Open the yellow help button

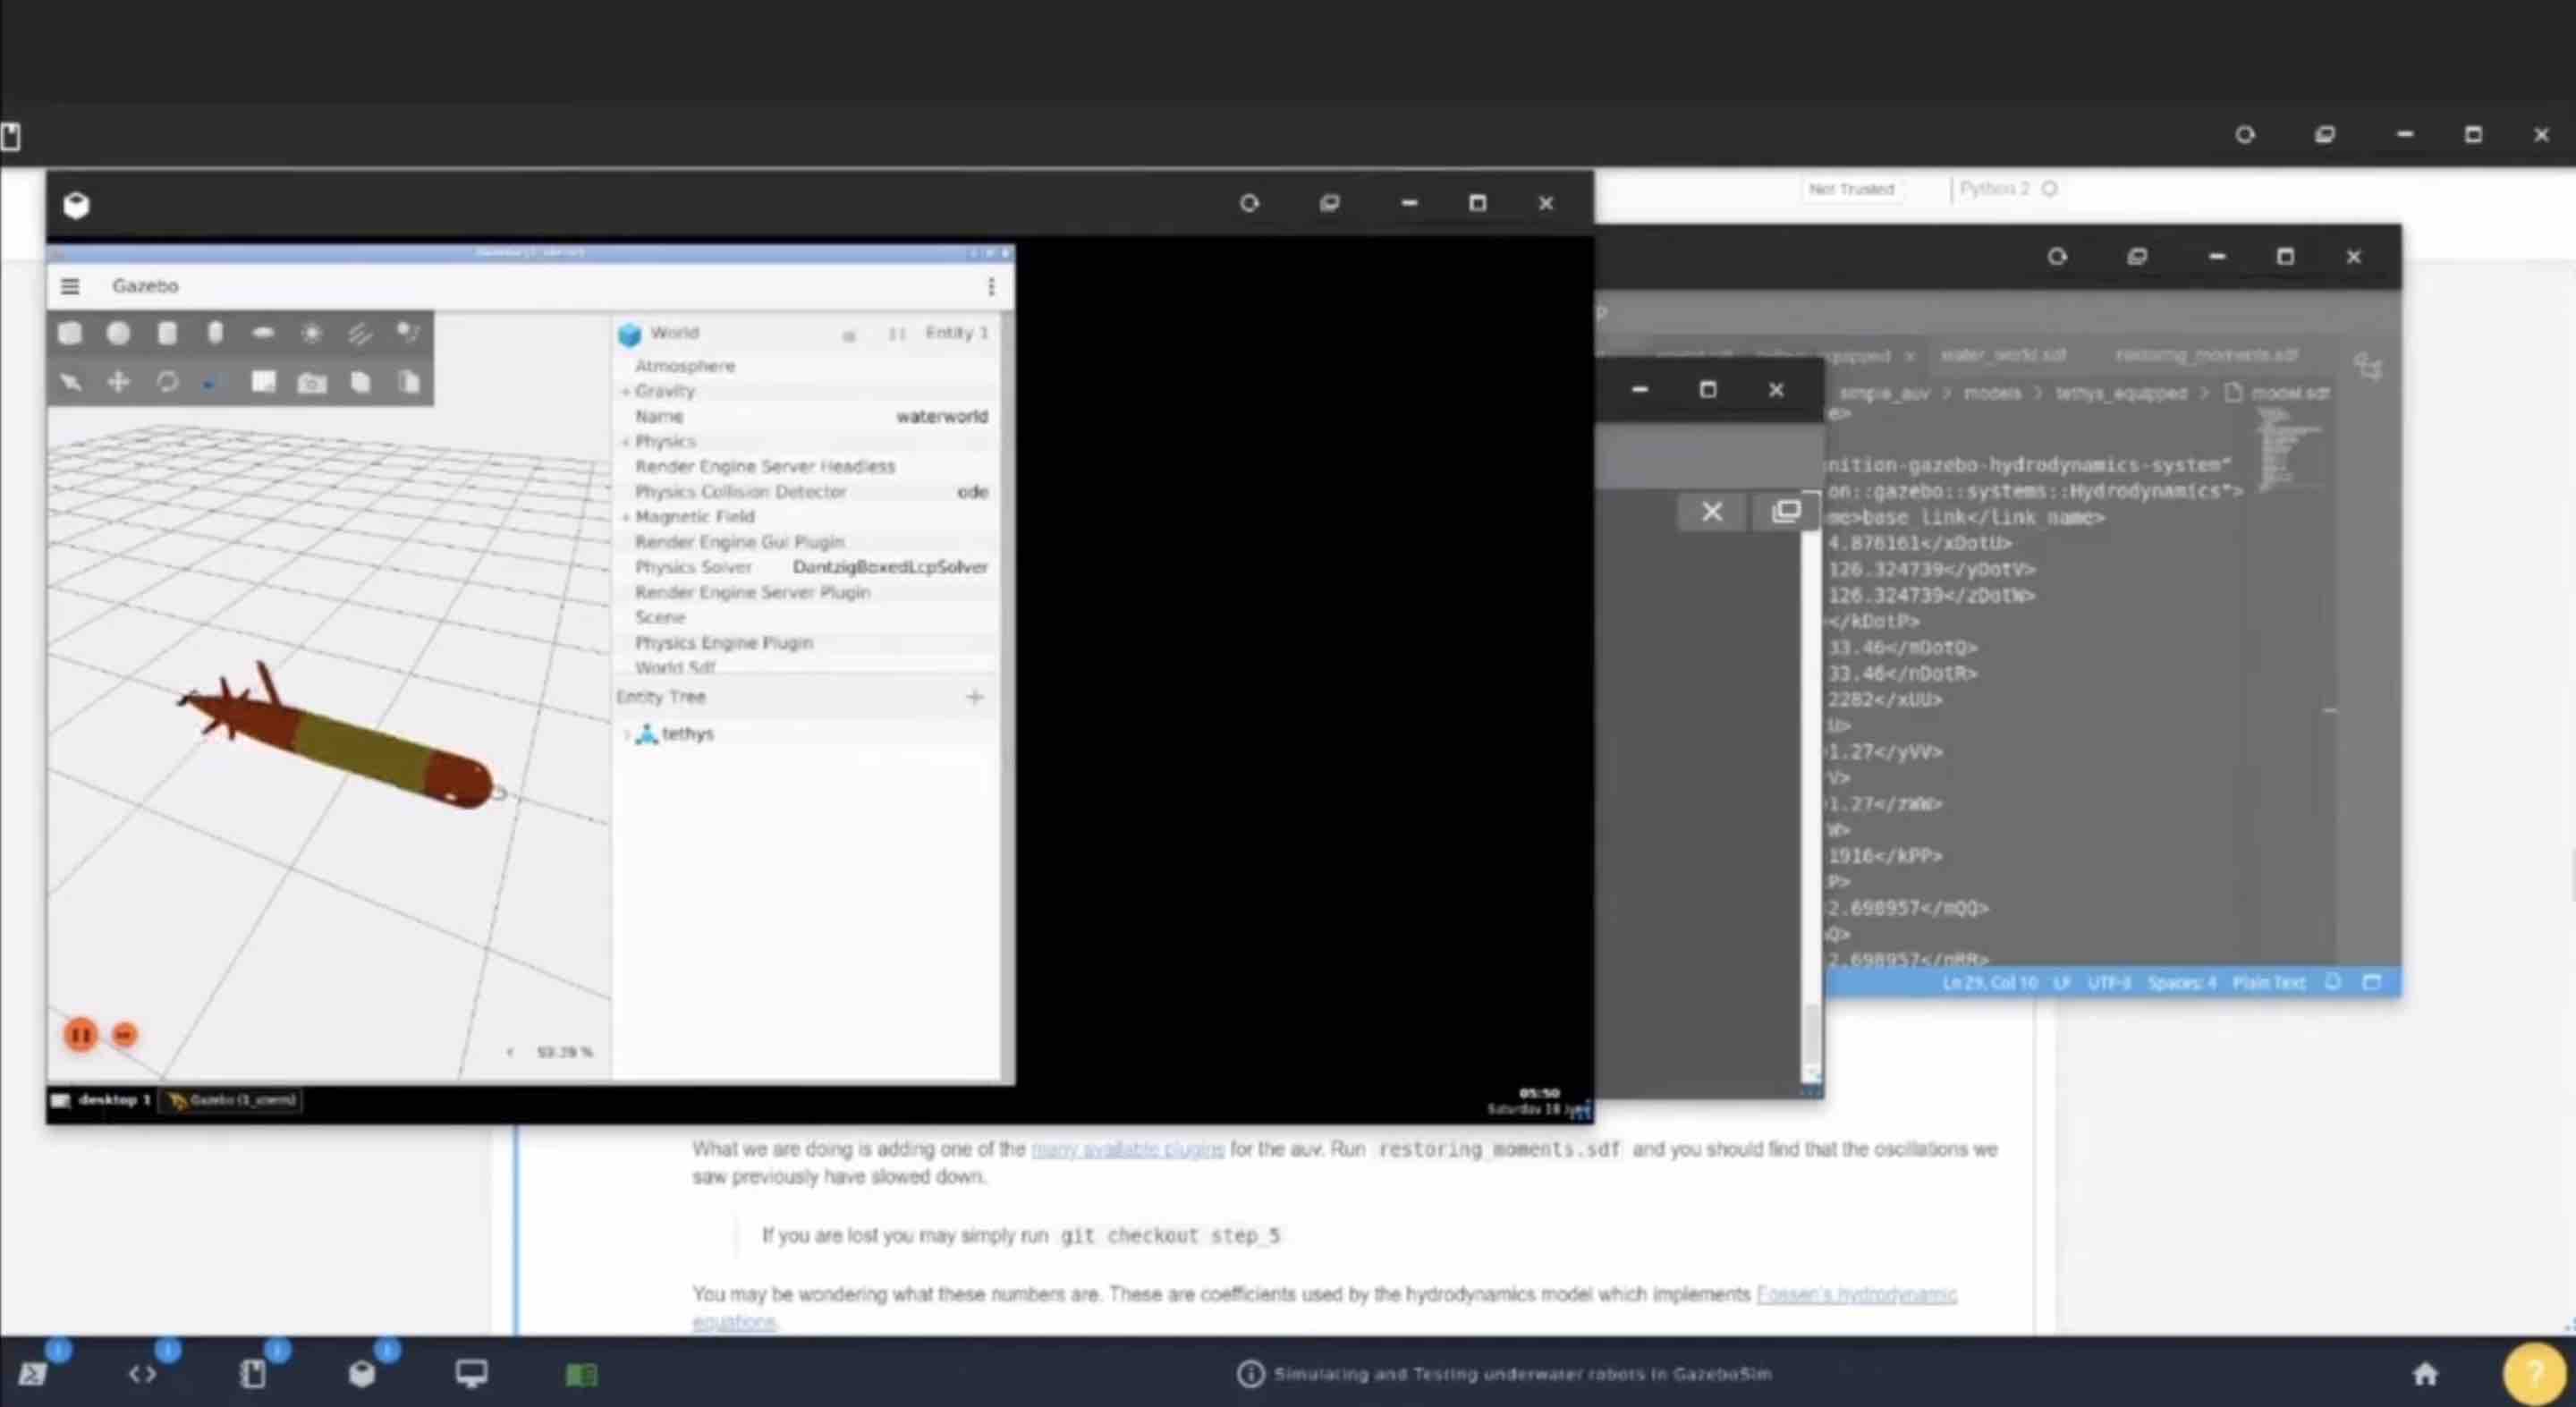(x=2534, y=1374)
